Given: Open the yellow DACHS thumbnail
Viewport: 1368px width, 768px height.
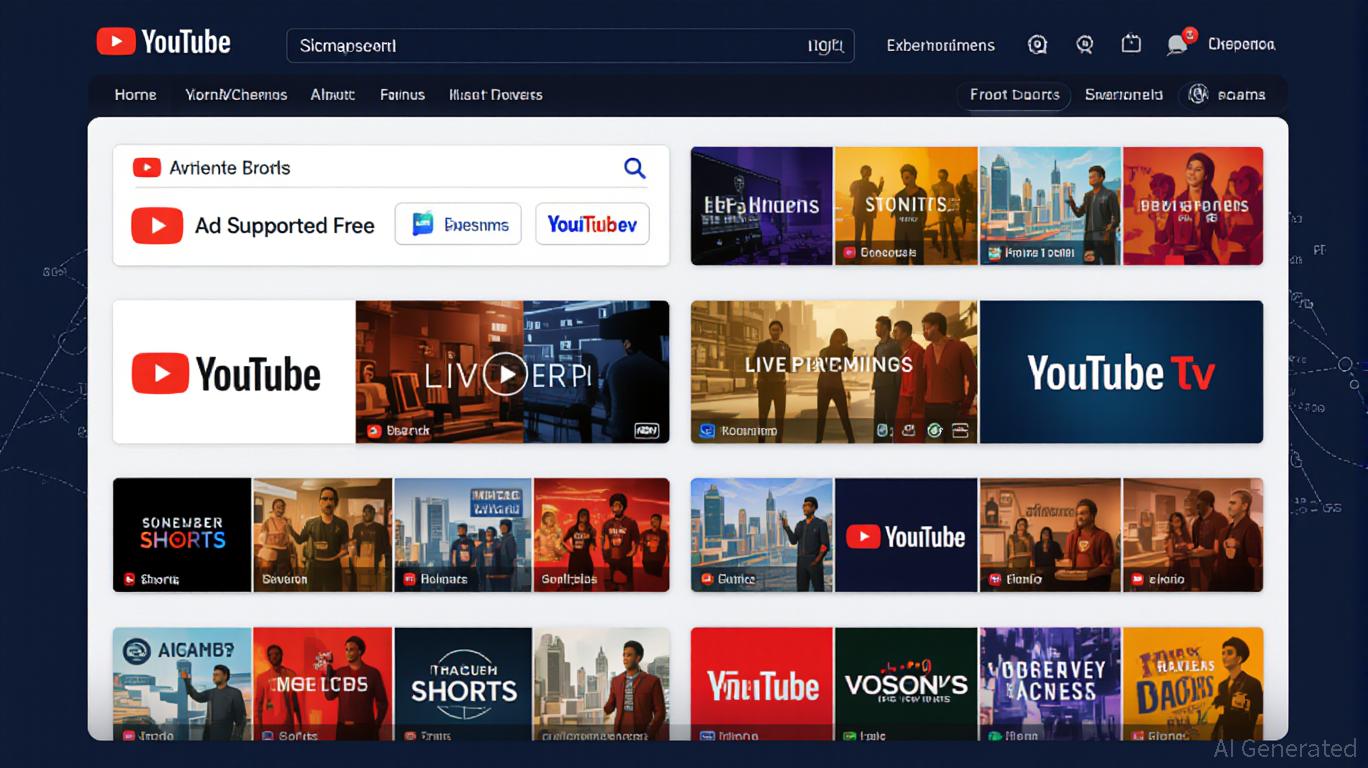Looking at the screenshot, I should pos(1193,684).
